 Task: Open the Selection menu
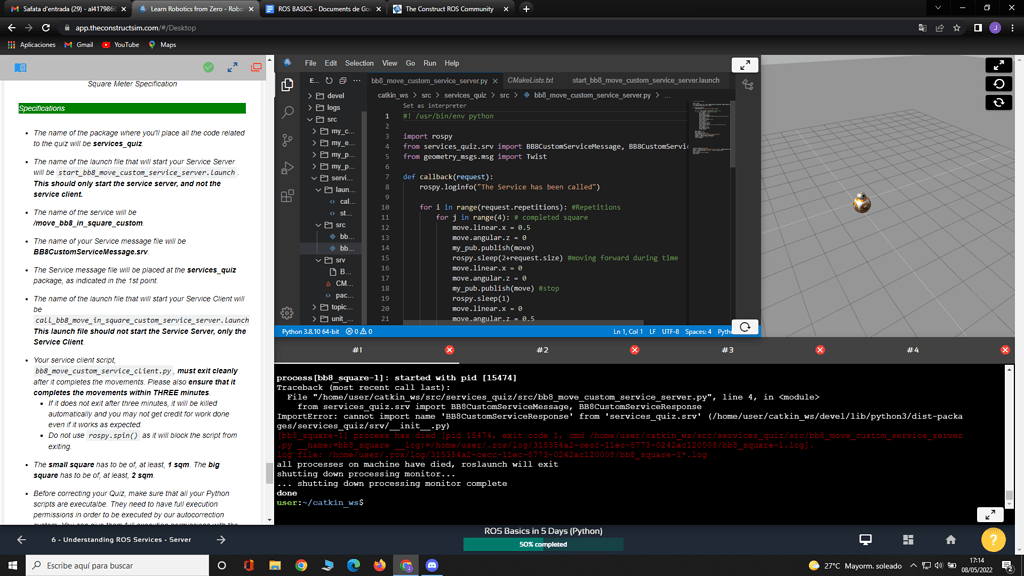(360, 63)
